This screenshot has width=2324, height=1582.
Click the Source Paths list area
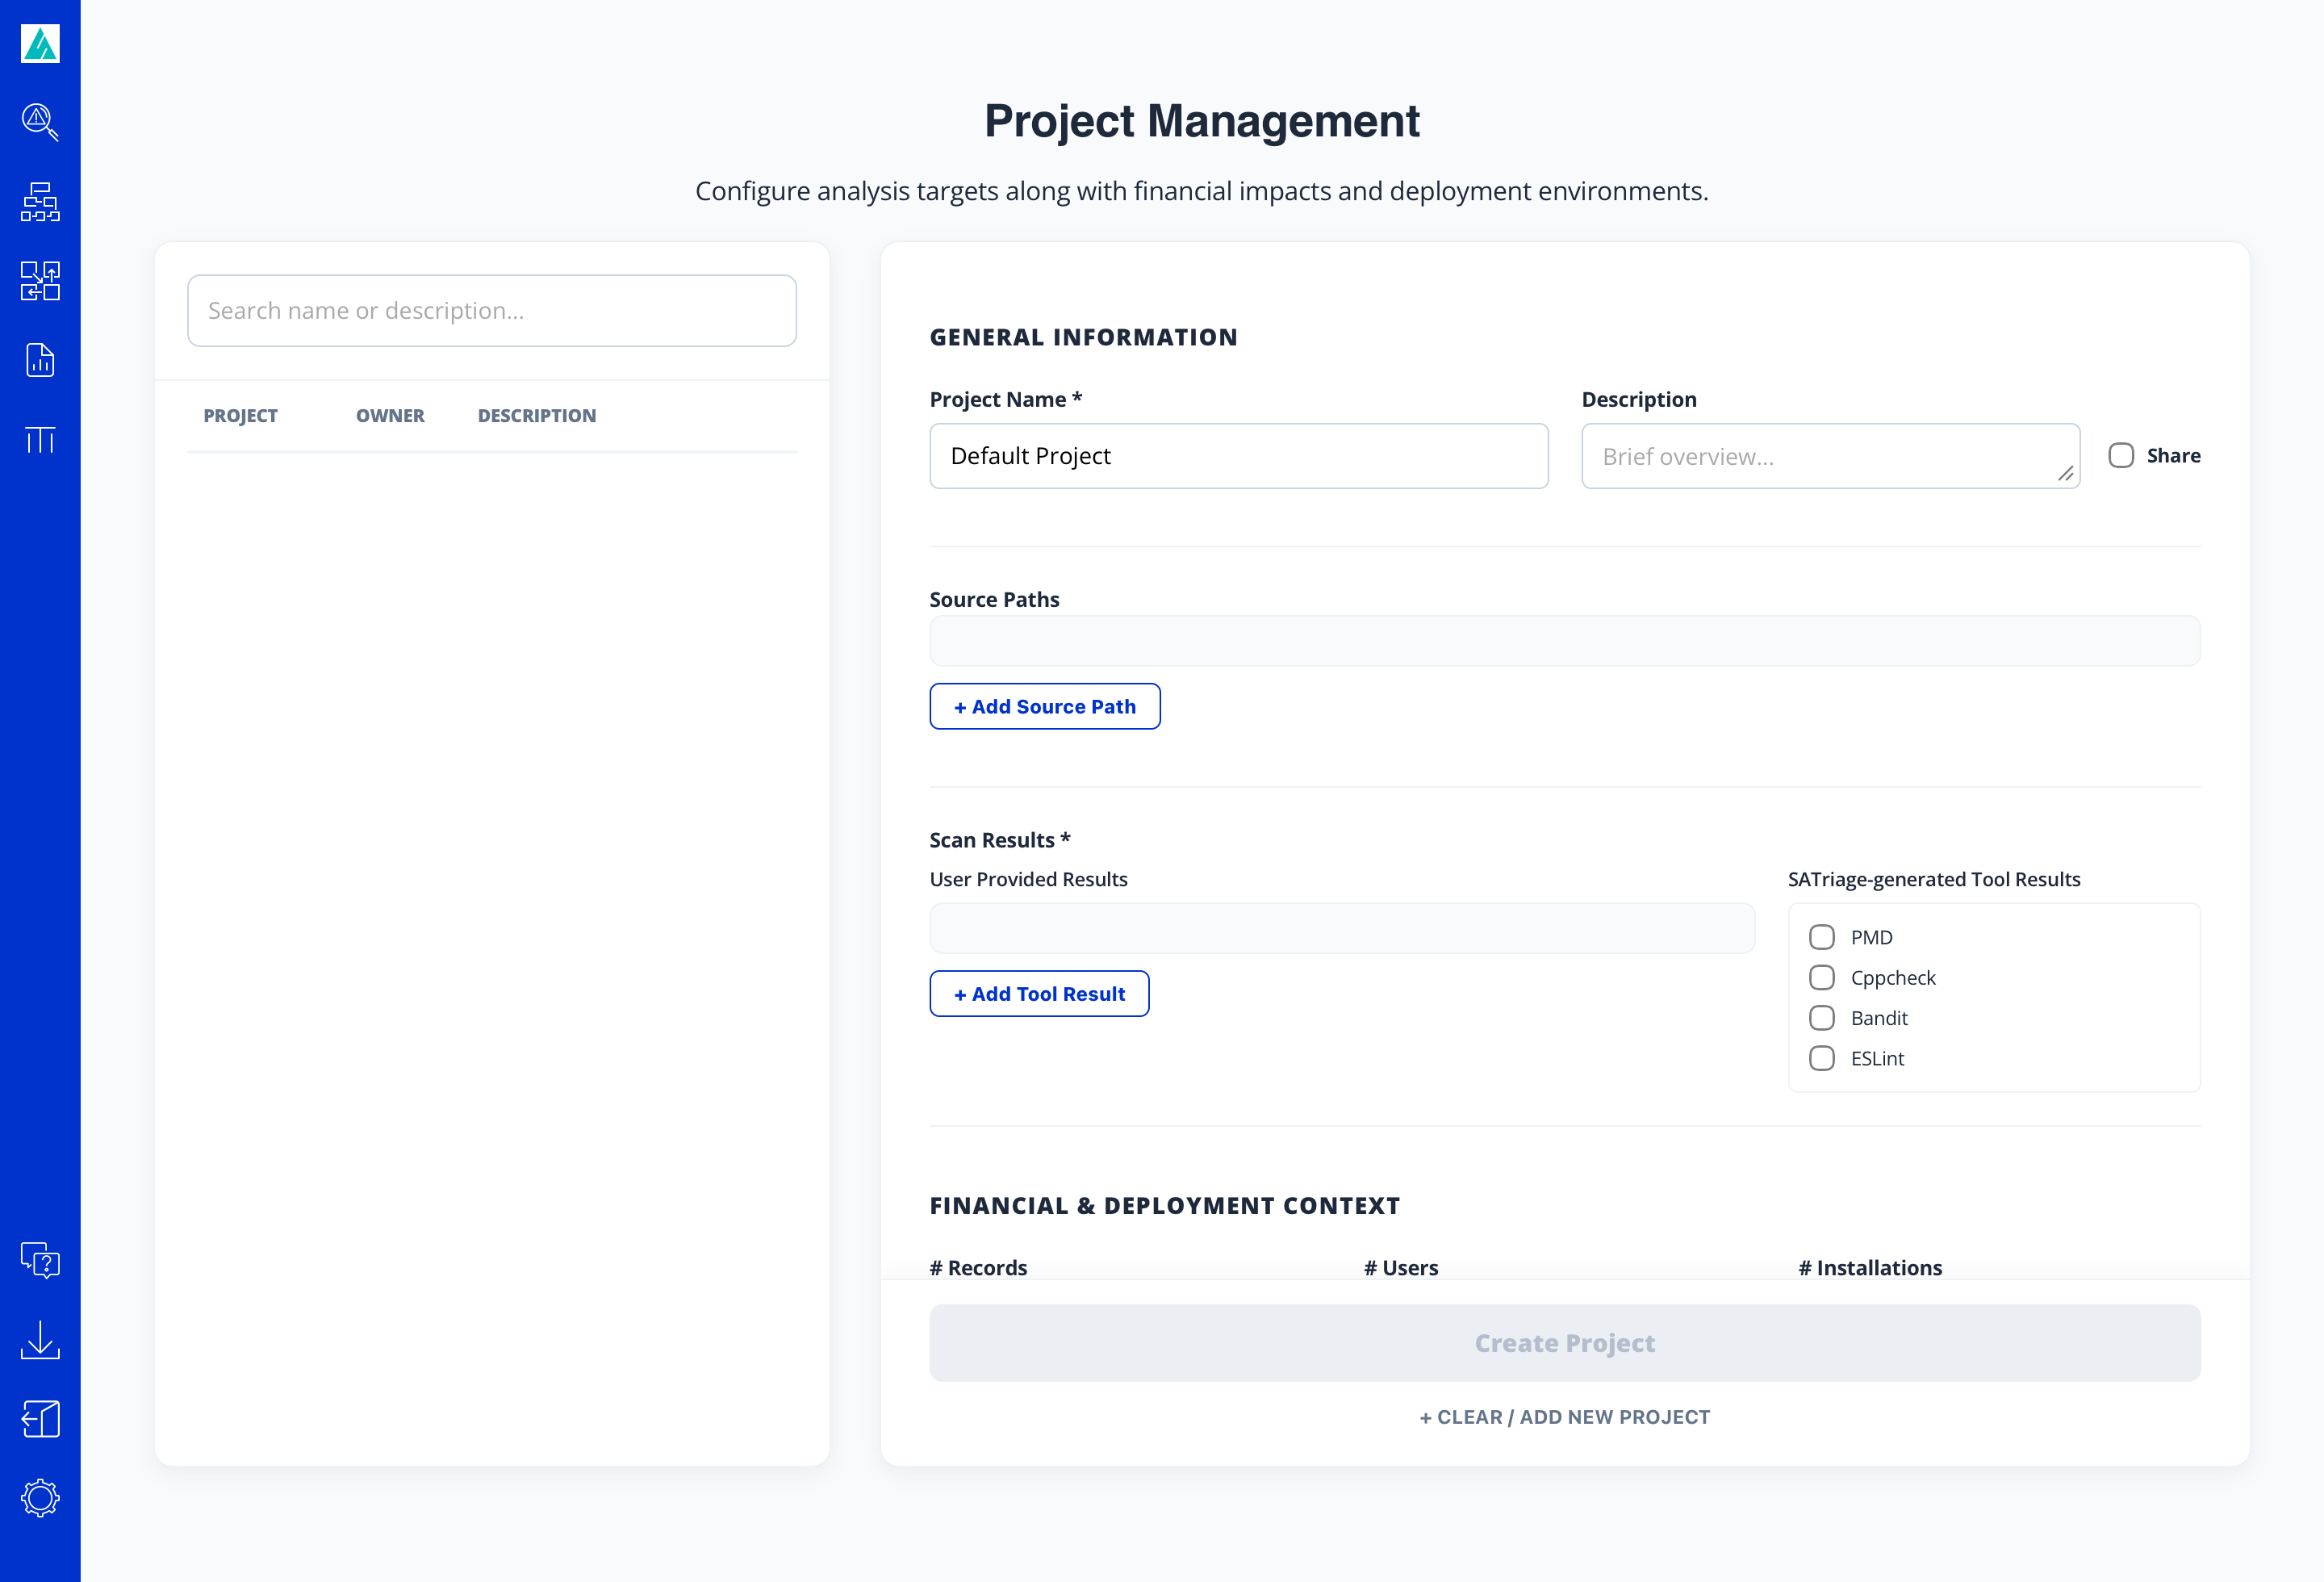coord(1565,641)
